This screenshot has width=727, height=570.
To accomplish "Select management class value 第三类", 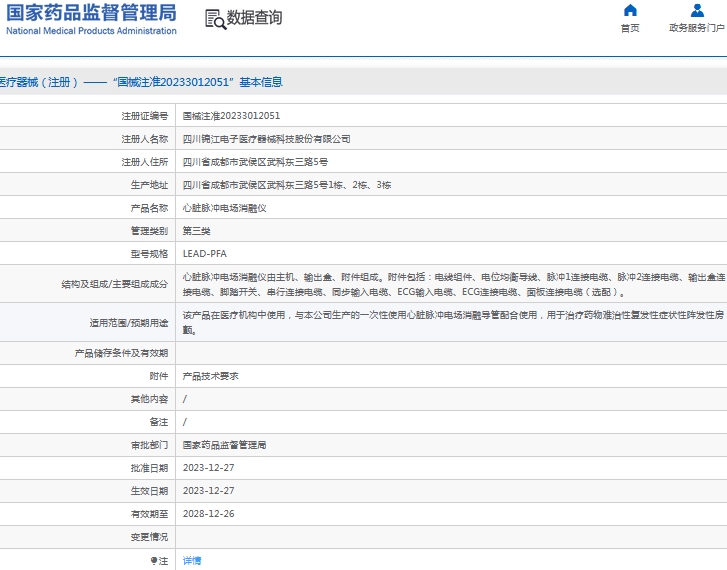I will pyautogui.click(x=197, y=231).
